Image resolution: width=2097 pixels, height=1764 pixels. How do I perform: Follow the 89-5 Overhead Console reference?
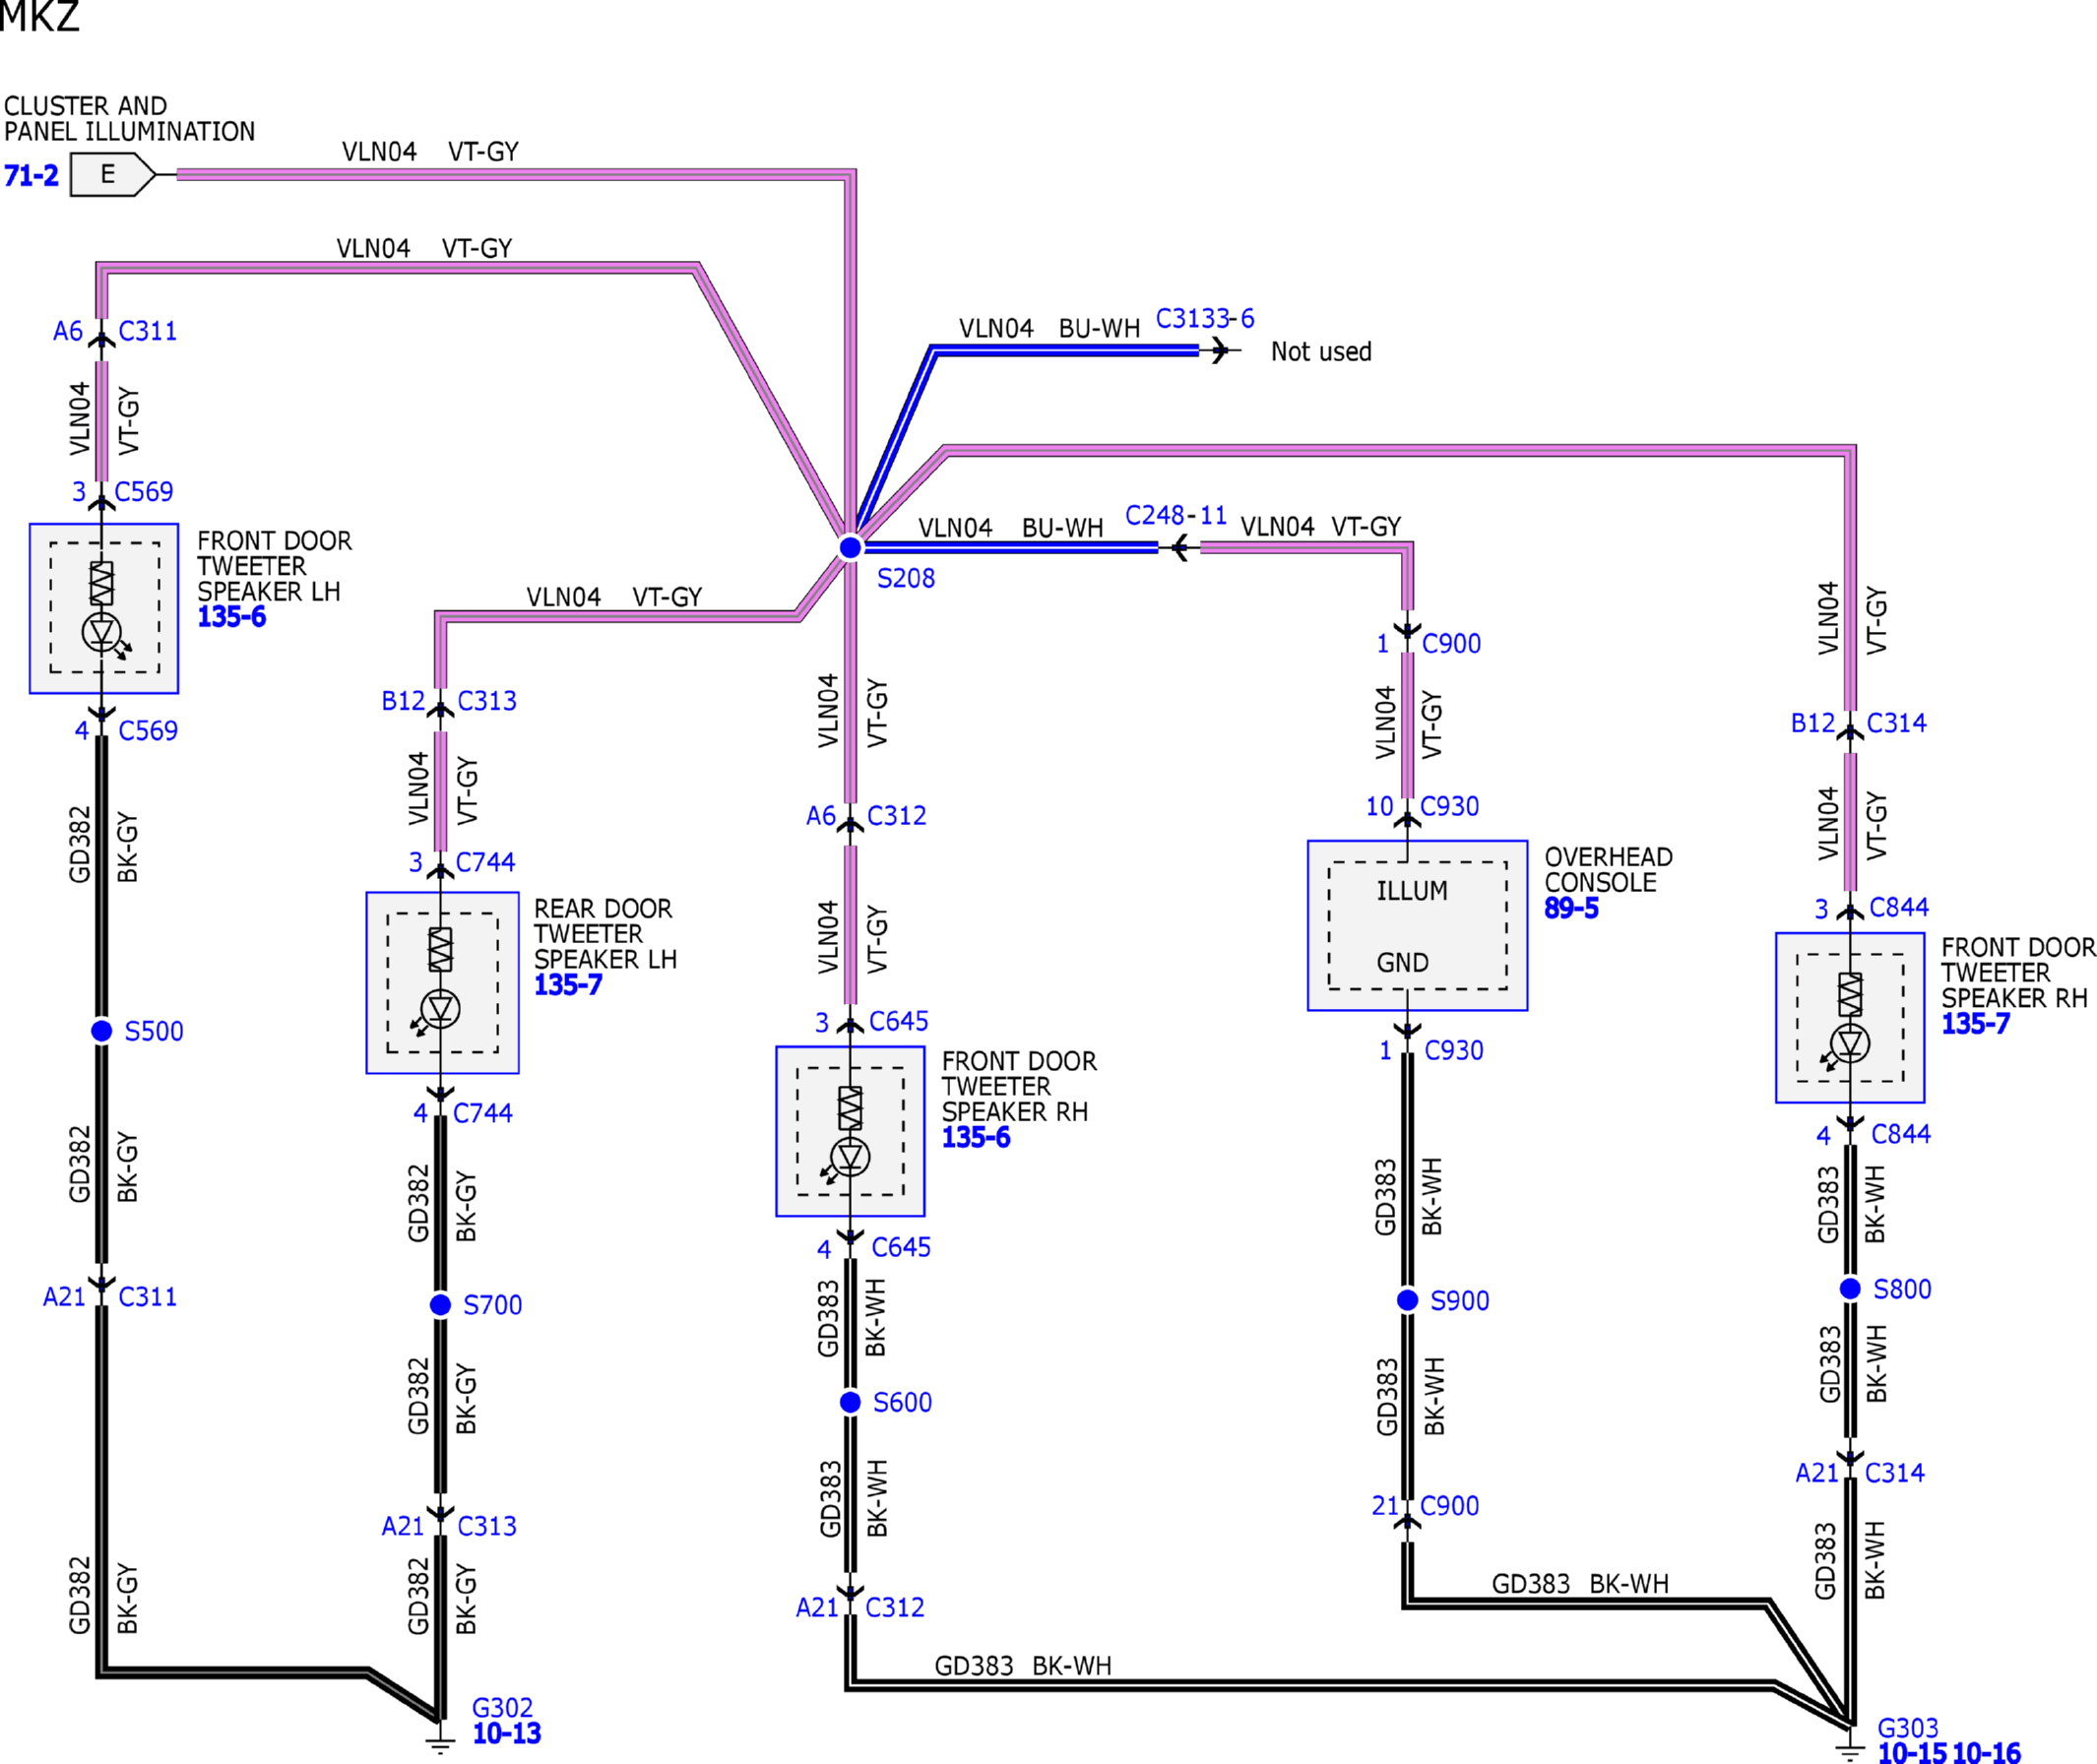click(x=1571, y=908)
